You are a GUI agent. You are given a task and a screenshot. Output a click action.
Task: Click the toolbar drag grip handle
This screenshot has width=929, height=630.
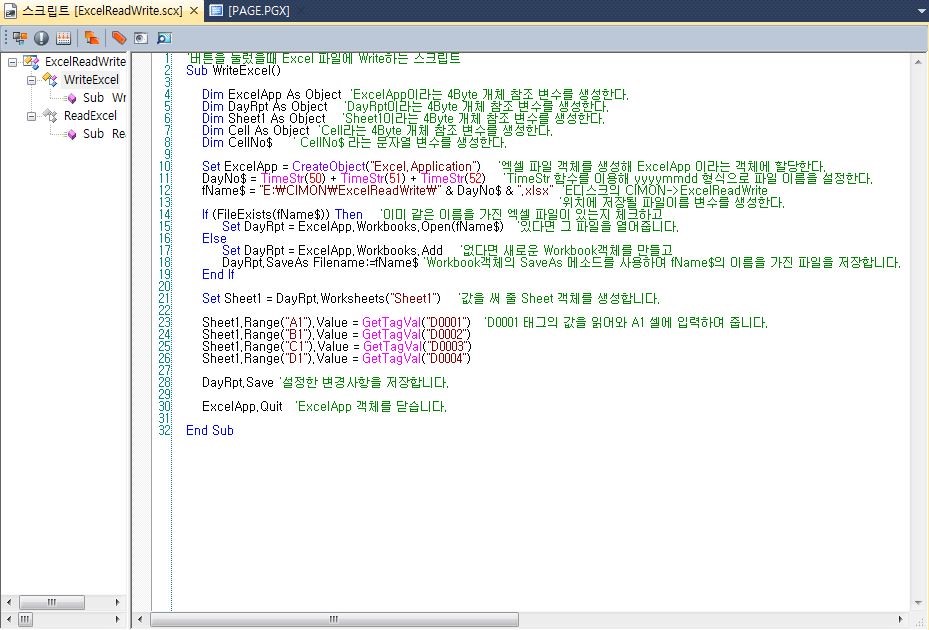pyautogui.click(x=6, y=38)
